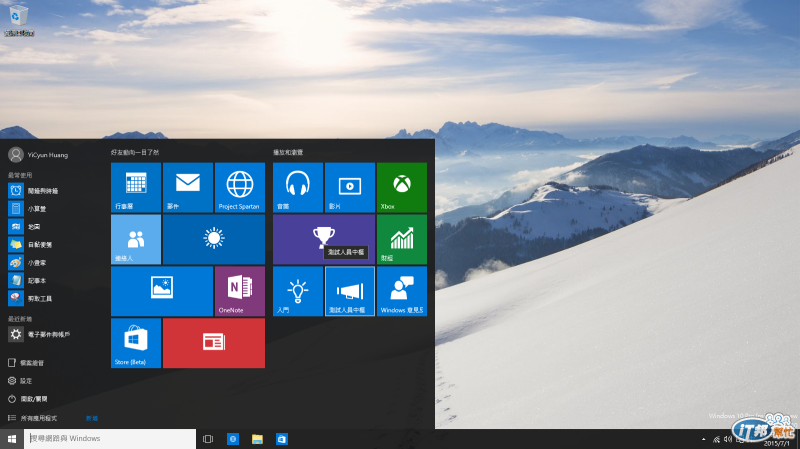Image resolution: width=800 pixels, height=449 pixels.
Task: Open the purple trophy tile
Action: (324, 239)
